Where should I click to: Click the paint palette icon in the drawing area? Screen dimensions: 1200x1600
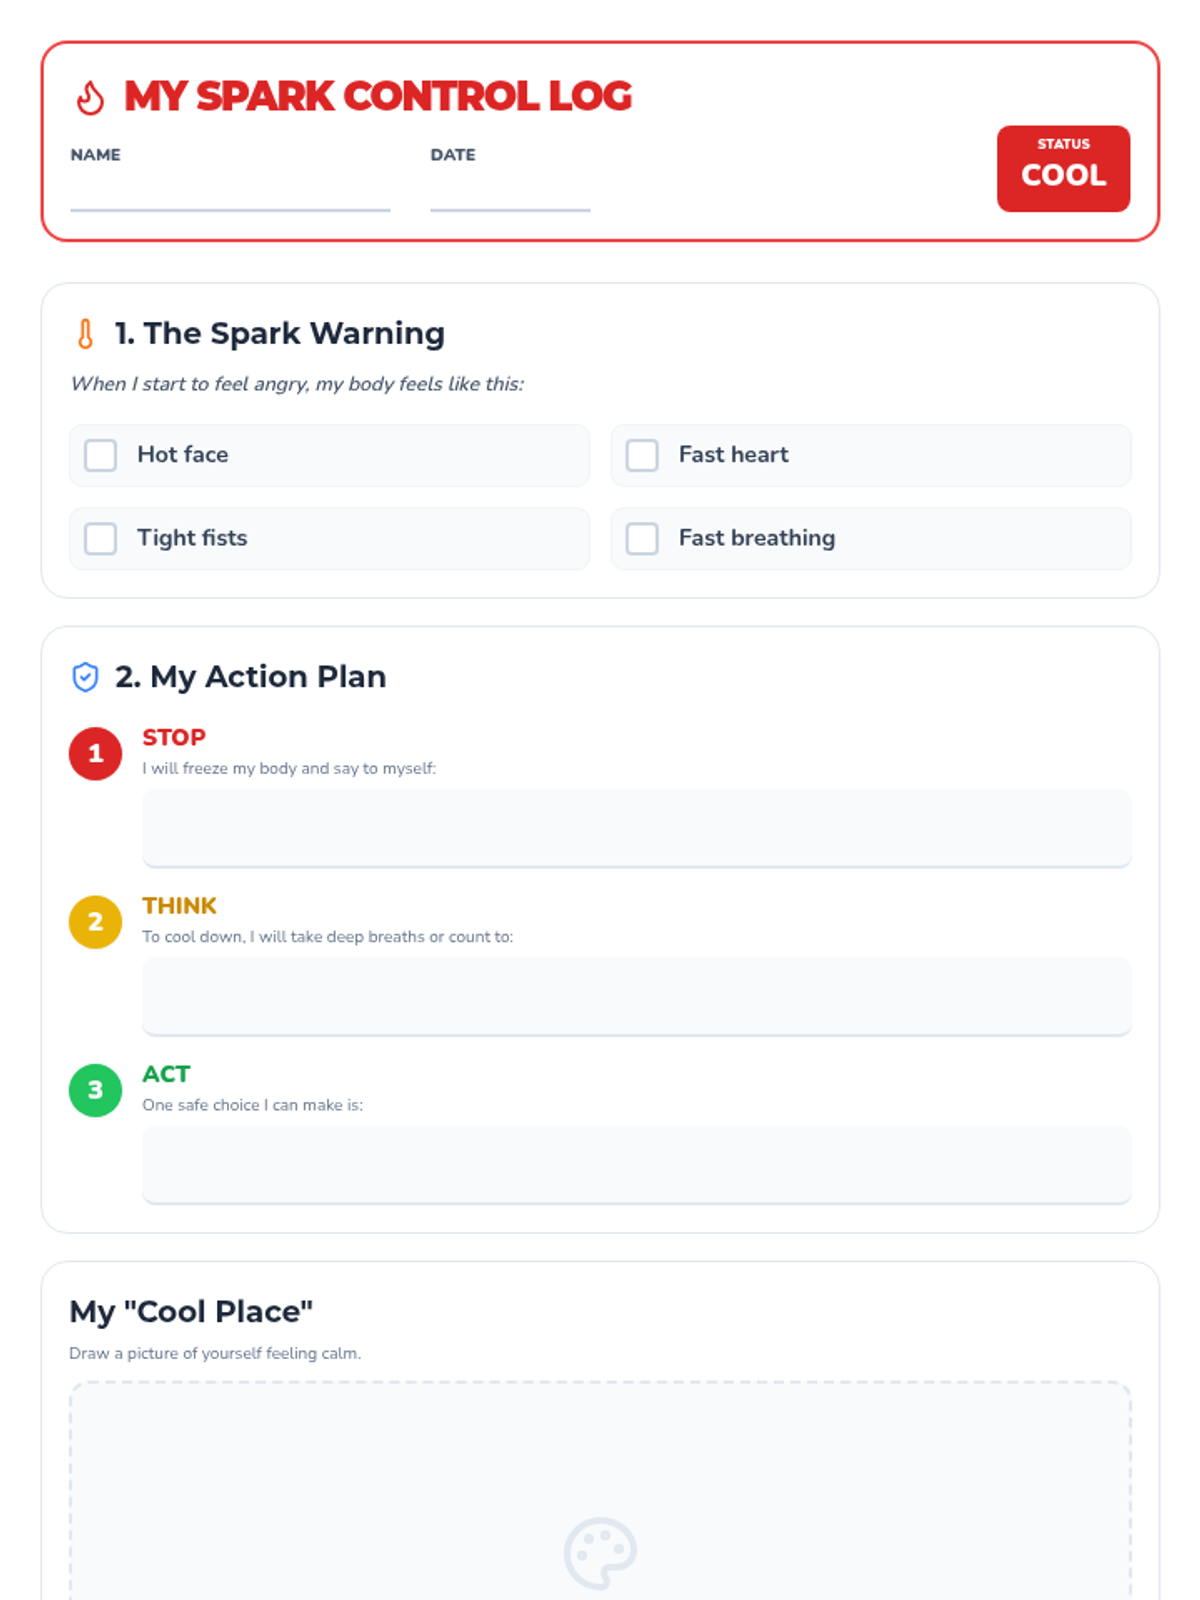(x=600, y=1553)
